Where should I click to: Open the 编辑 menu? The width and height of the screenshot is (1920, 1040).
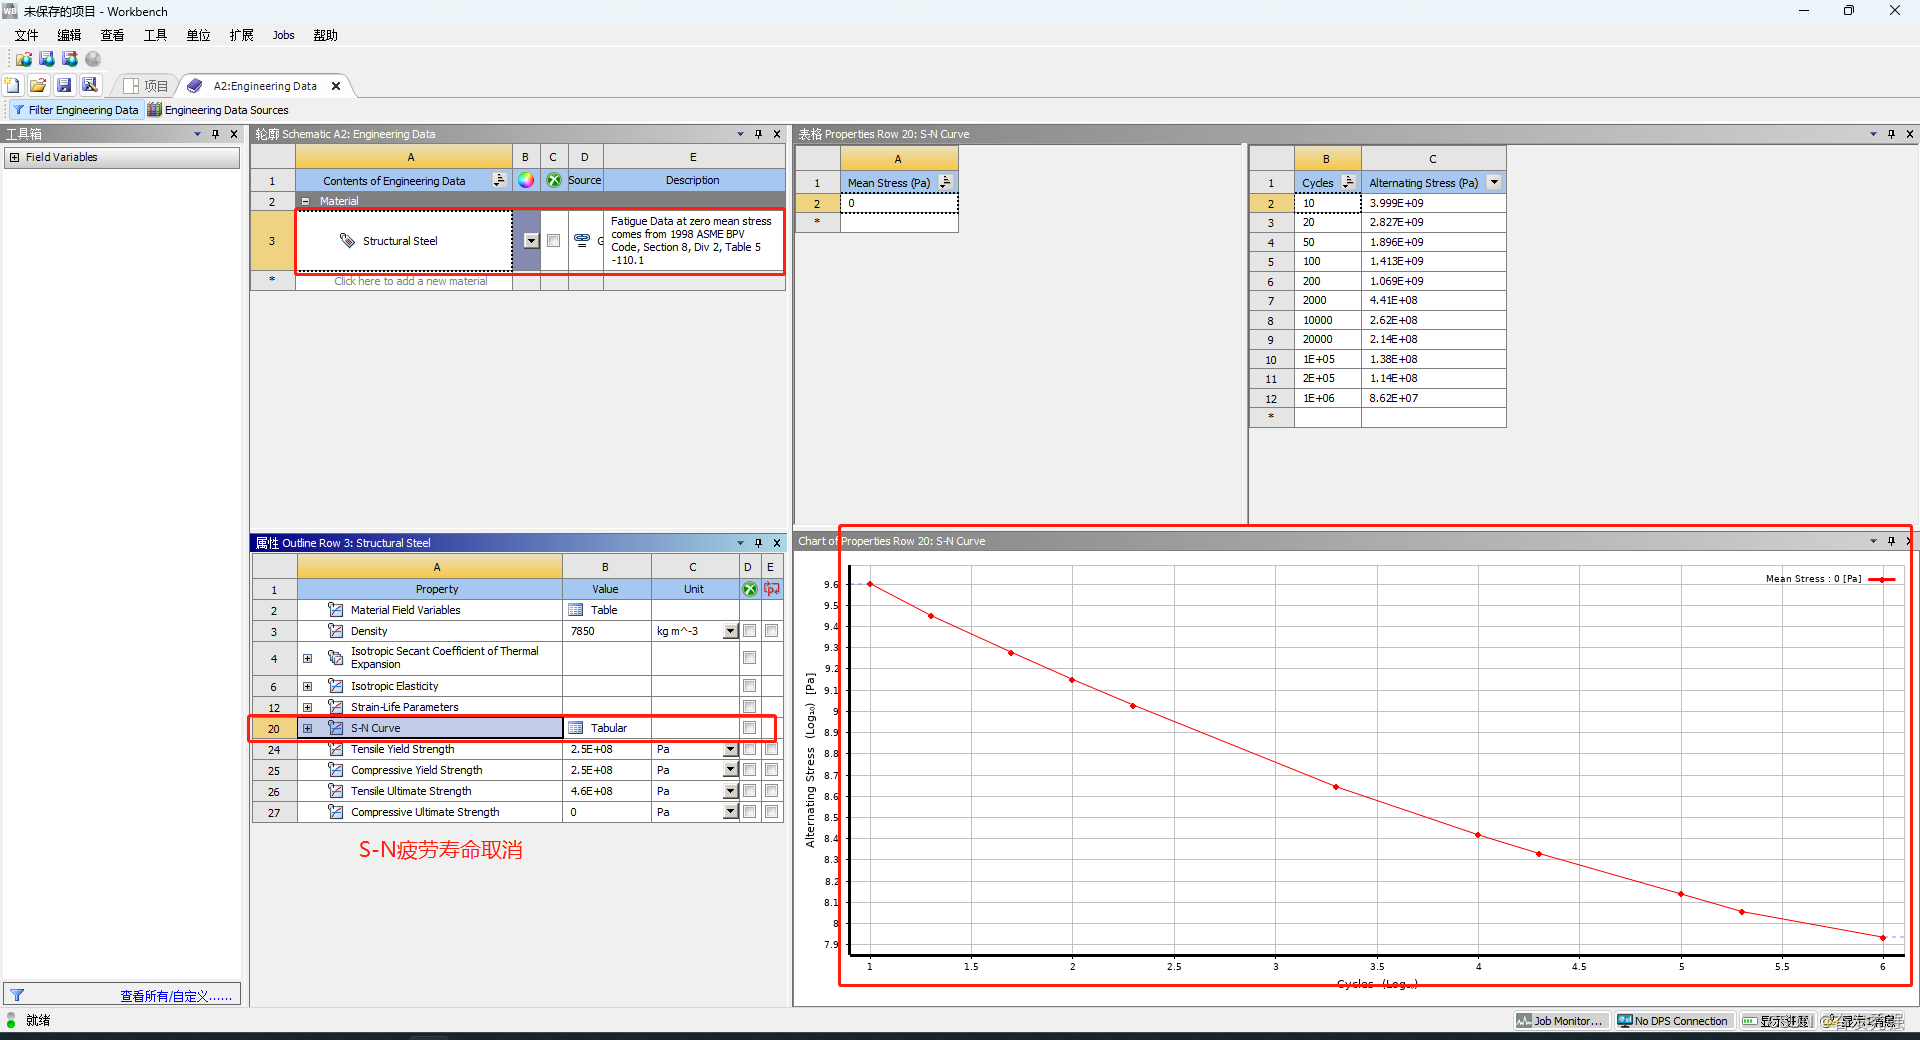(69, 35)
